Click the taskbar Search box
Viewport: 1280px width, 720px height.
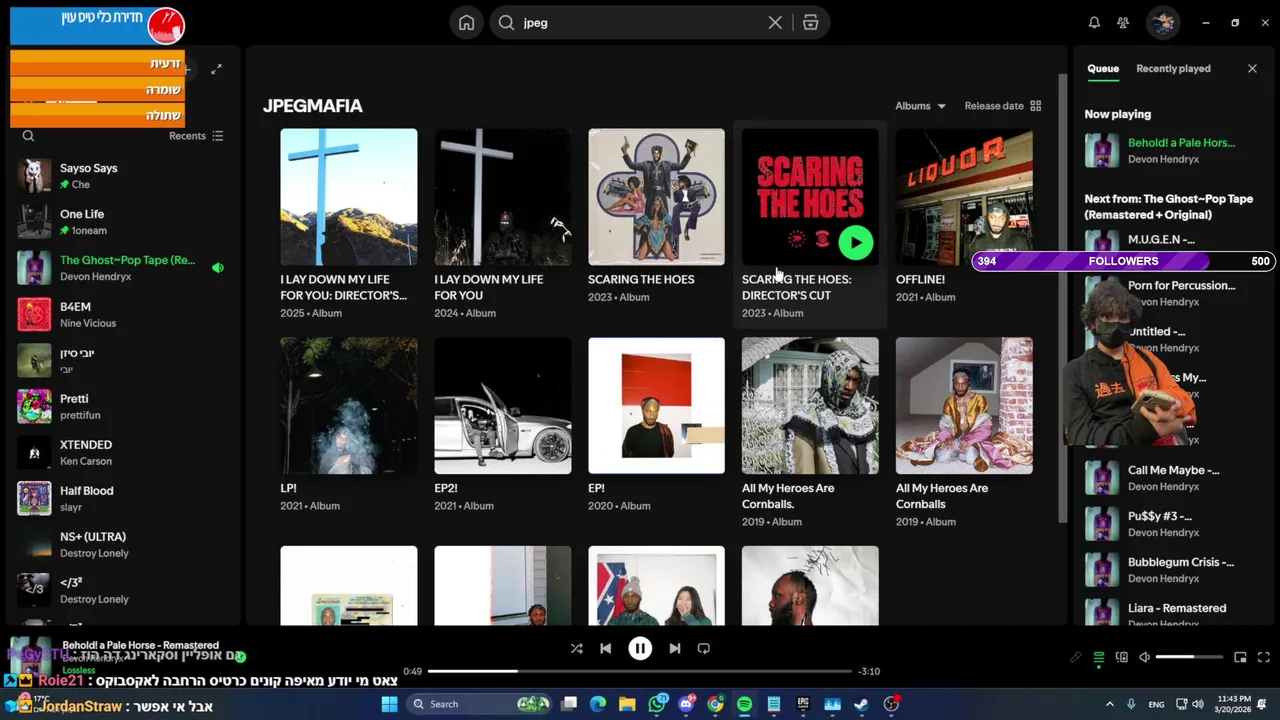pyautogui.click(x=481, y=704)
